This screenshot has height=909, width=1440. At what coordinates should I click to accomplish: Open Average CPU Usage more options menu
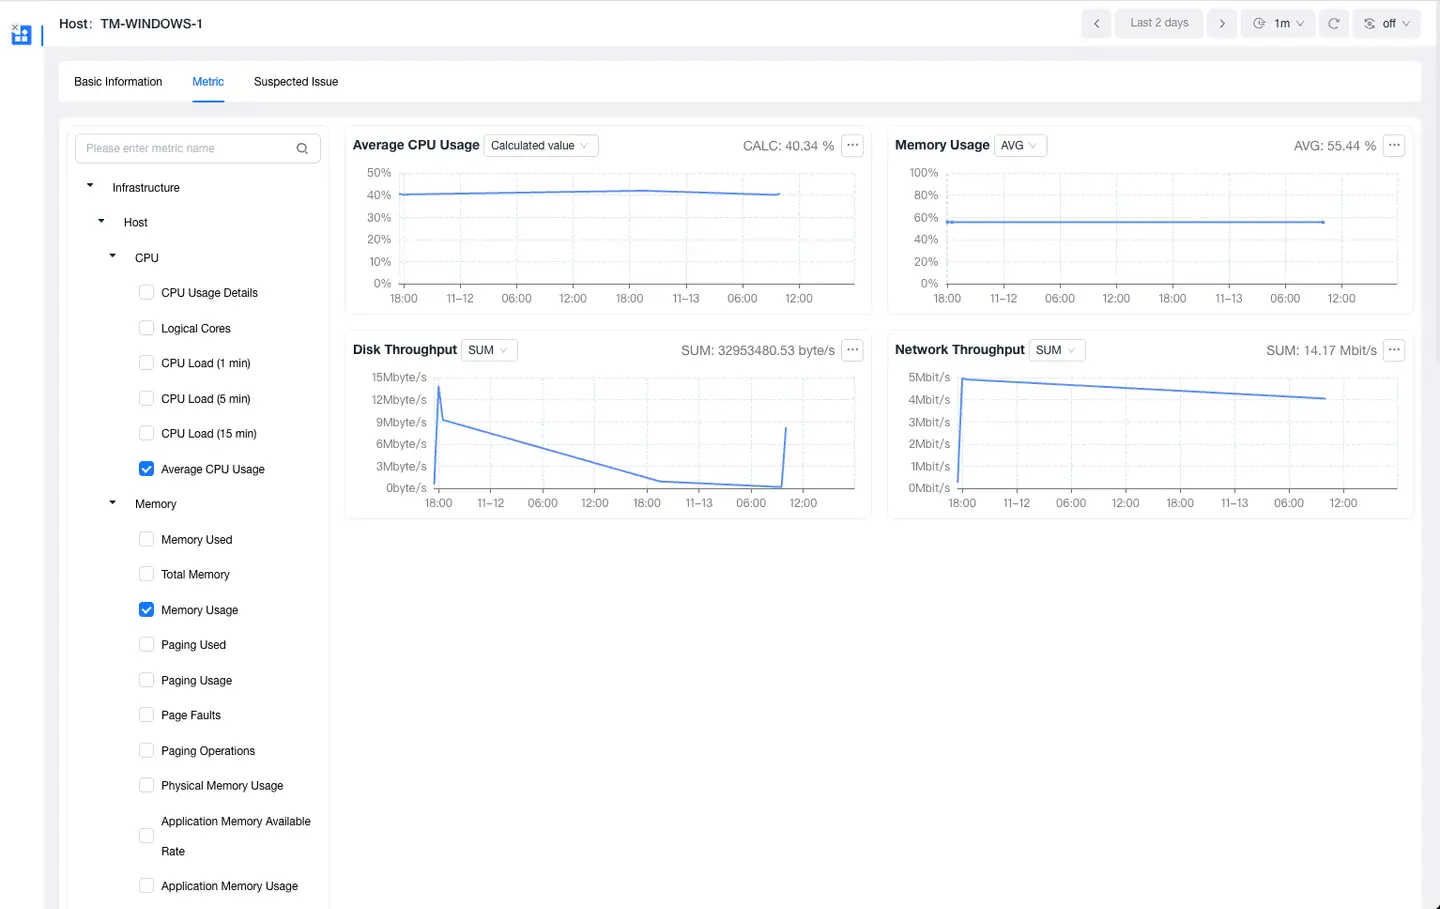tap(852, 145)
